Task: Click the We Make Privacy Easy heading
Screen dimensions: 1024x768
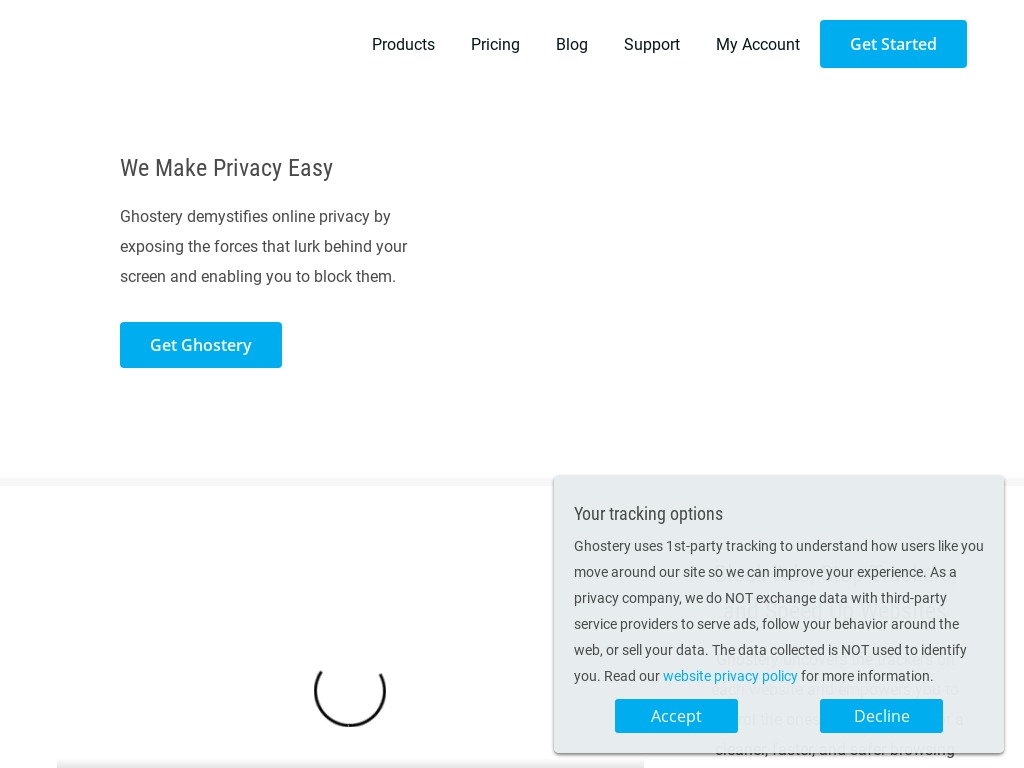Action: click(227, 168)
